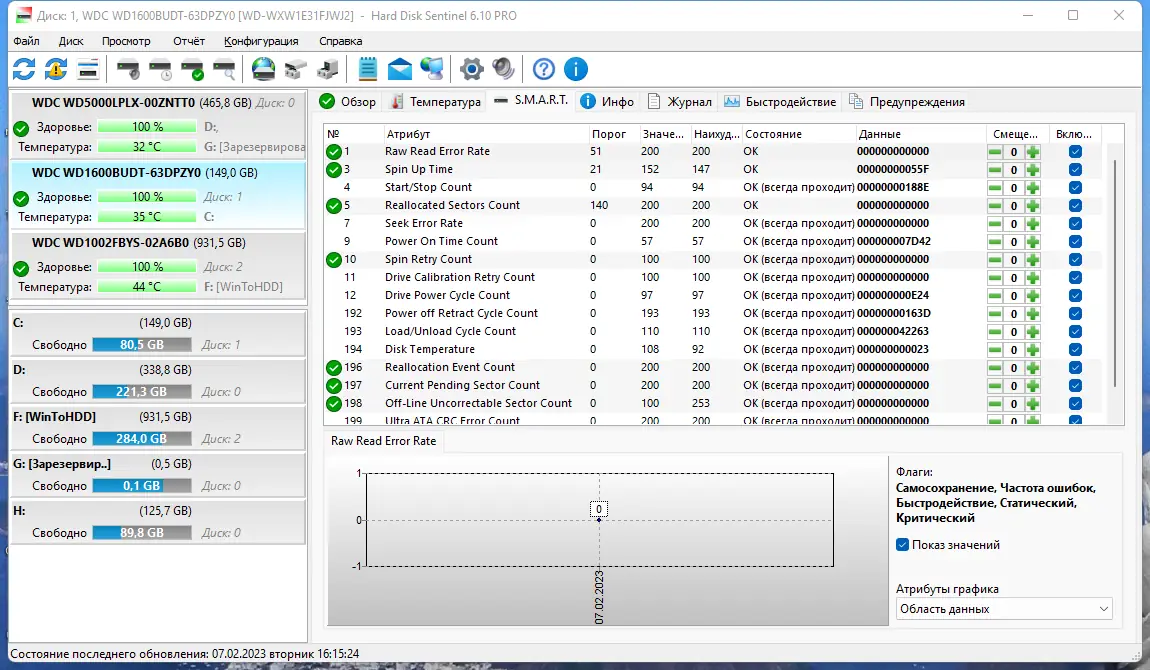
Task: Open the Область данных dropdown
Action: 1003,608
